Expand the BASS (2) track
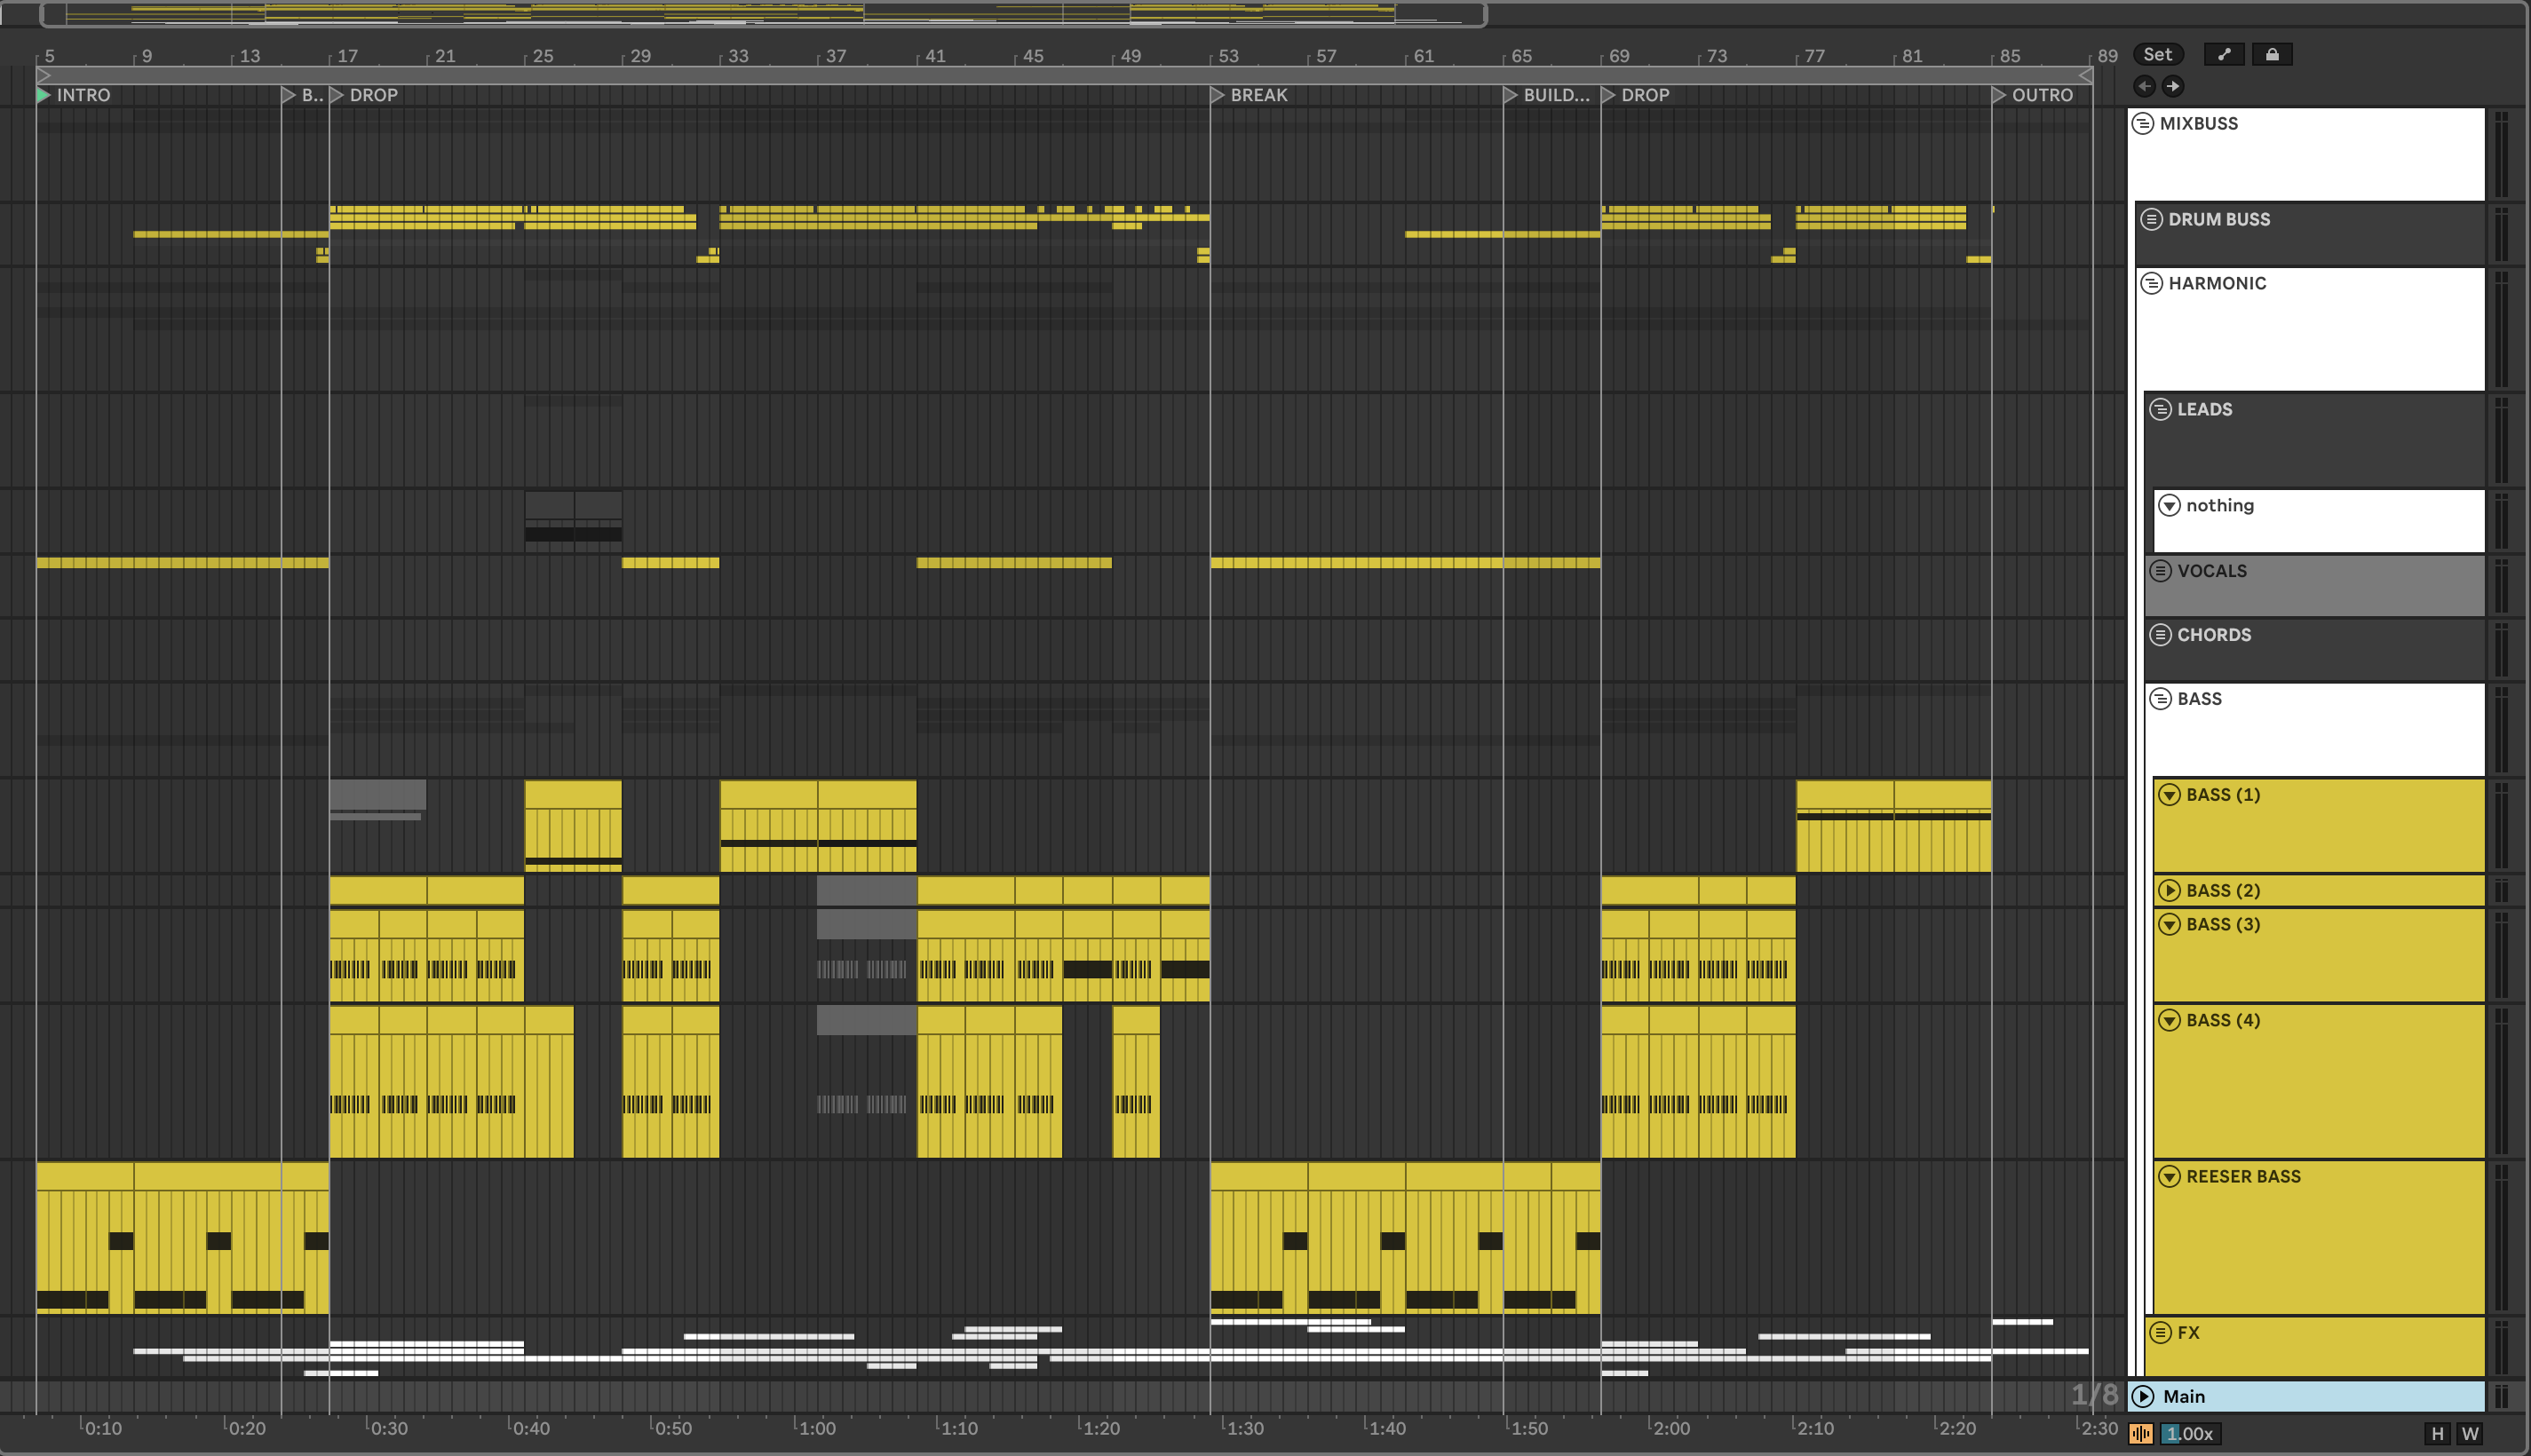 click(2169, 891)
